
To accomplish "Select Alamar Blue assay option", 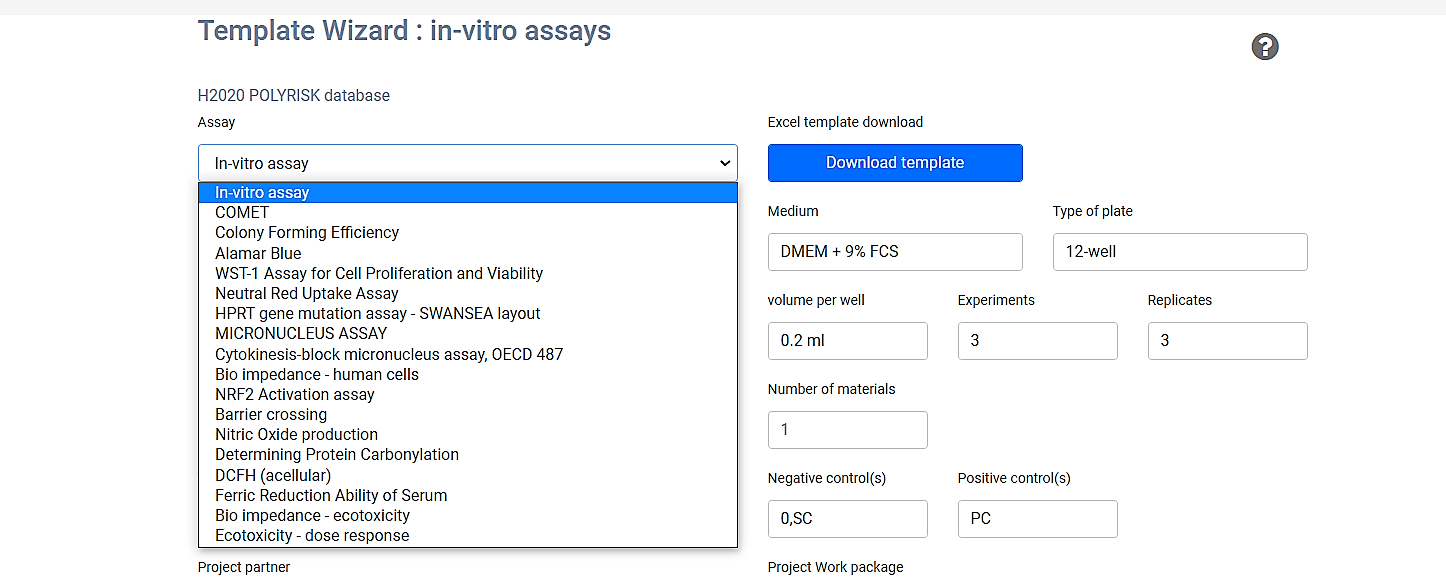I will (258, 253).
